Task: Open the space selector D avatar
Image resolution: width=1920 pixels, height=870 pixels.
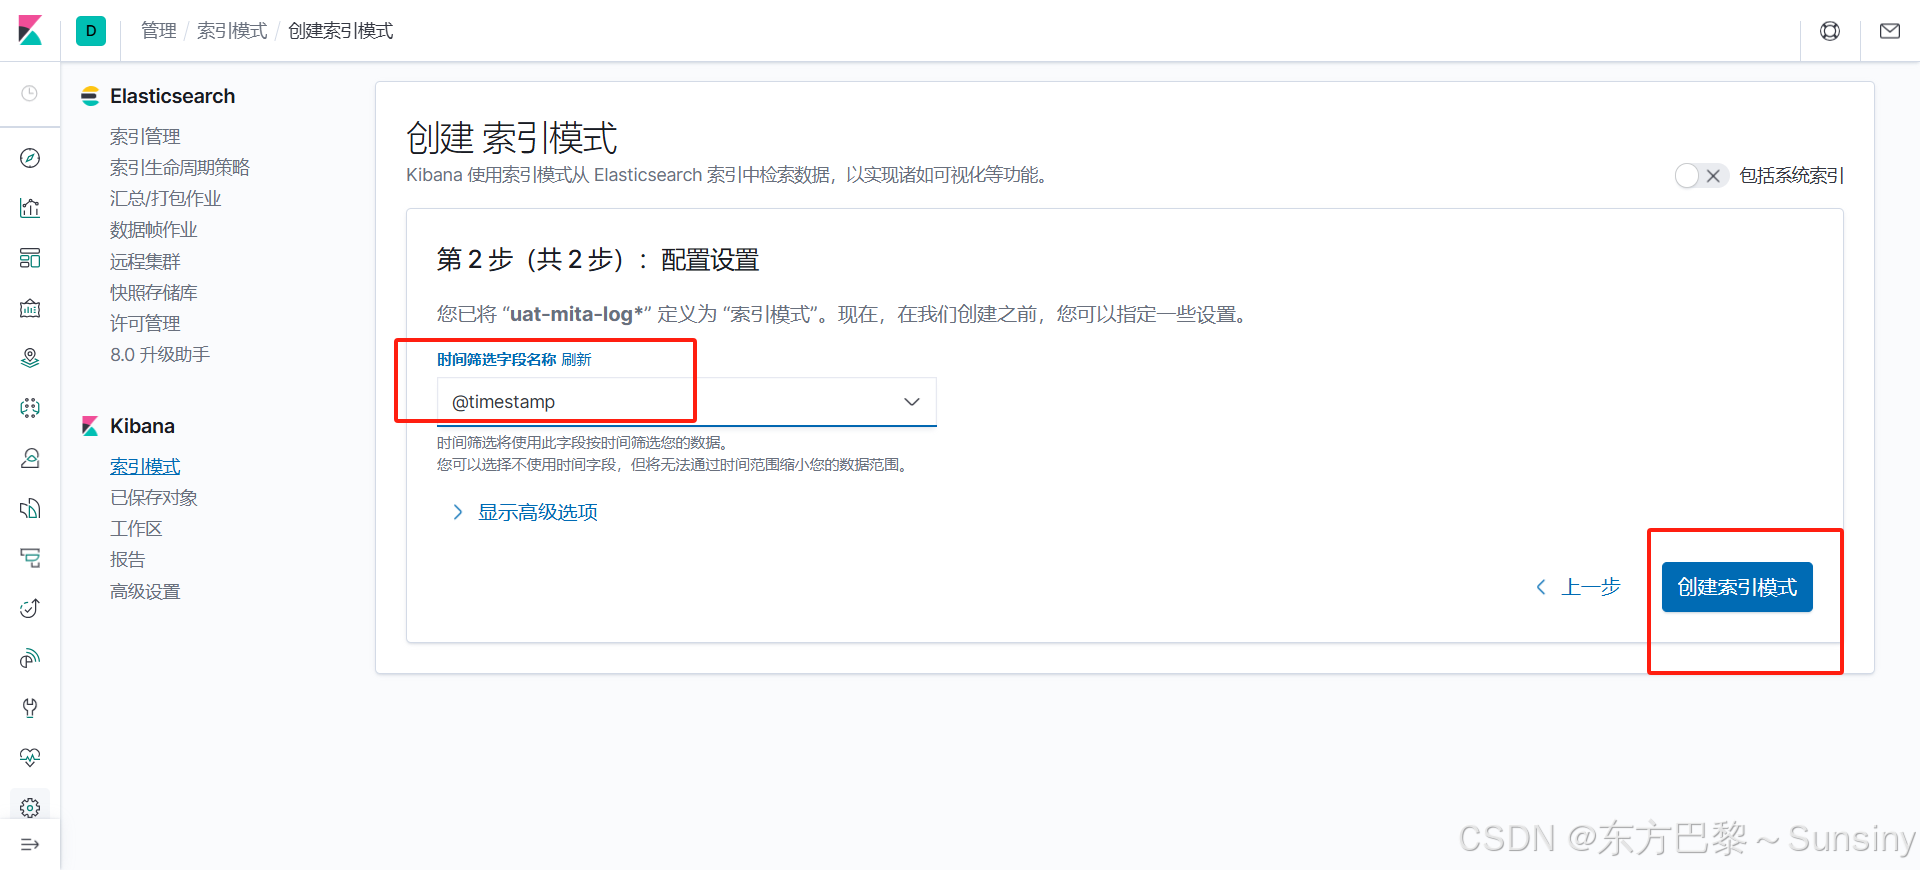Action: click(91, 31)
